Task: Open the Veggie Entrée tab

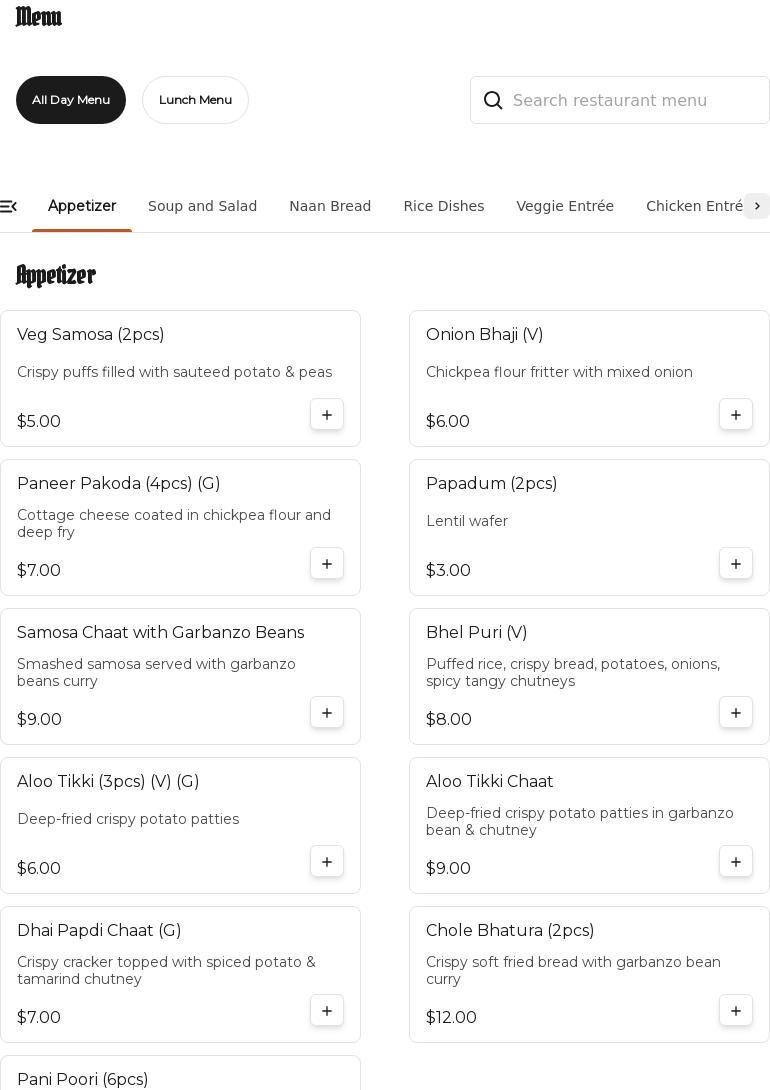Action: click(x=565, y=206)
